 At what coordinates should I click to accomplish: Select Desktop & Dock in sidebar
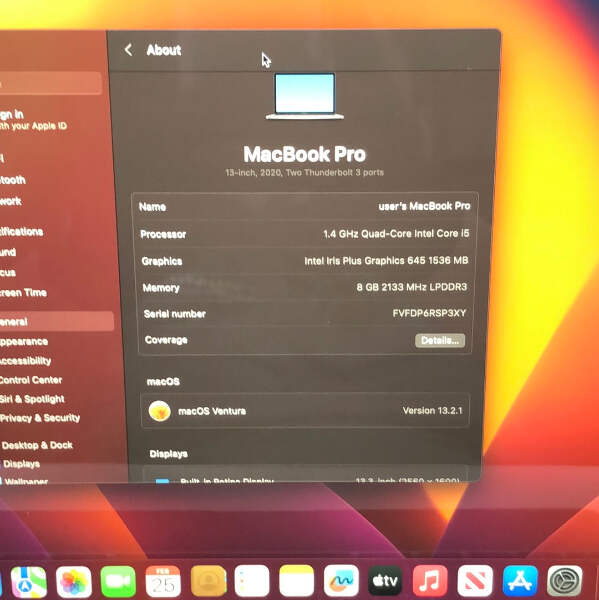tap(37, 445)
